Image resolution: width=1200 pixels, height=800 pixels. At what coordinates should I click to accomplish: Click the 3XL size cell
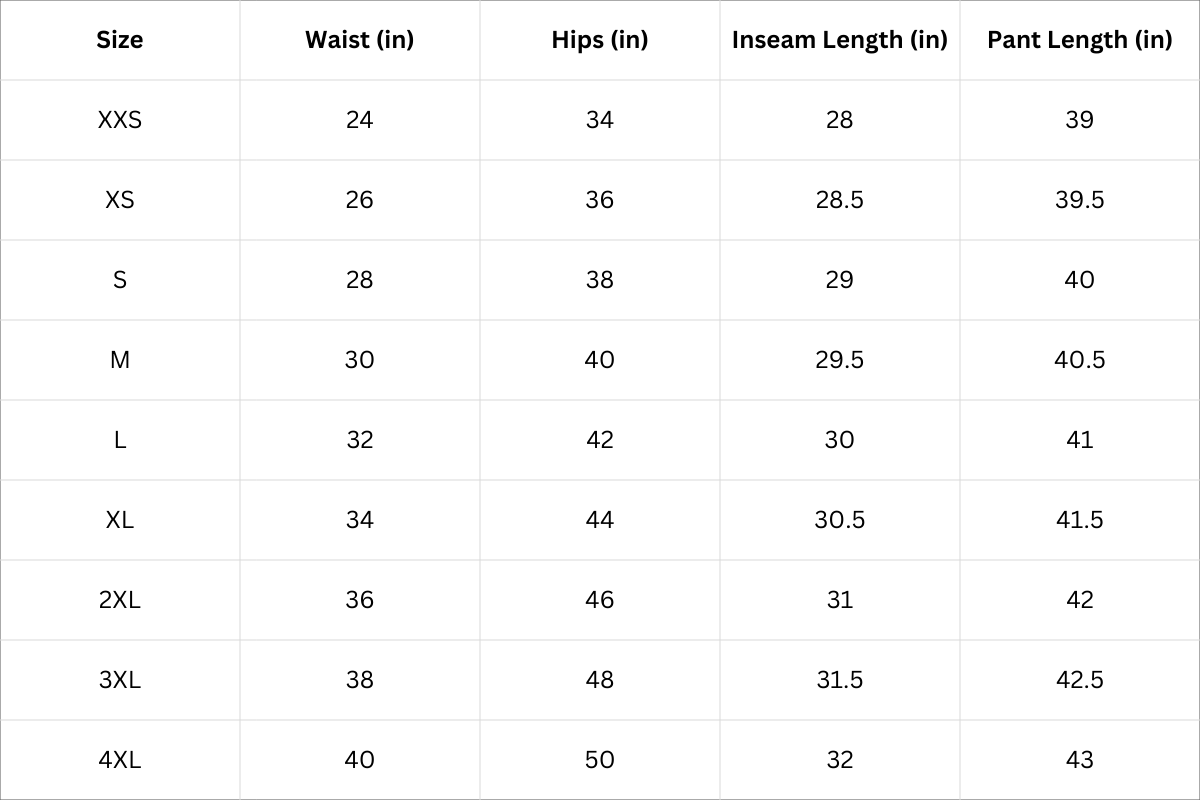pyautogui.click(x=120, y=680)
